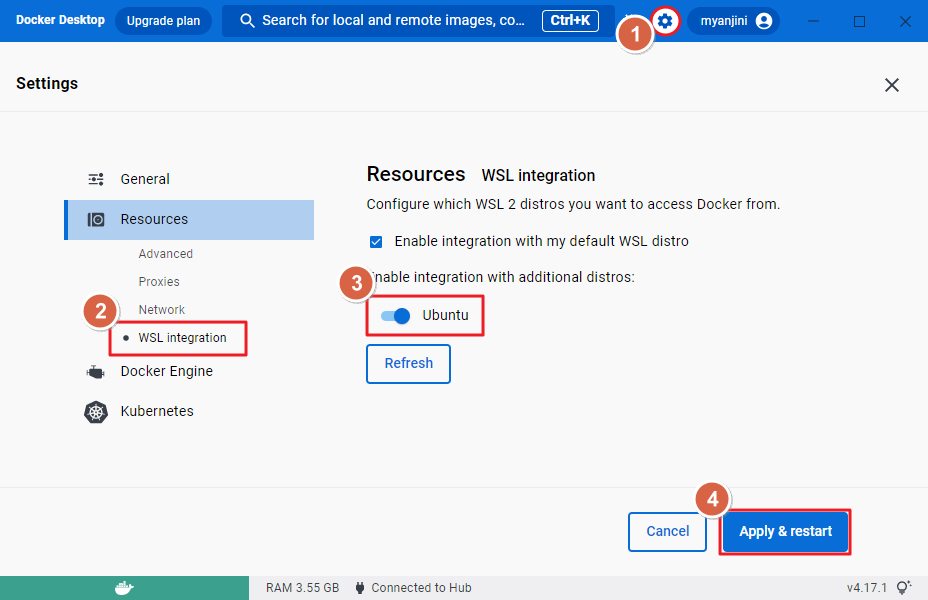The width and height of the screenshot is (928, 600).
Task: Click RAM 3.55 GB status text
Action: [x=302, y=588]
